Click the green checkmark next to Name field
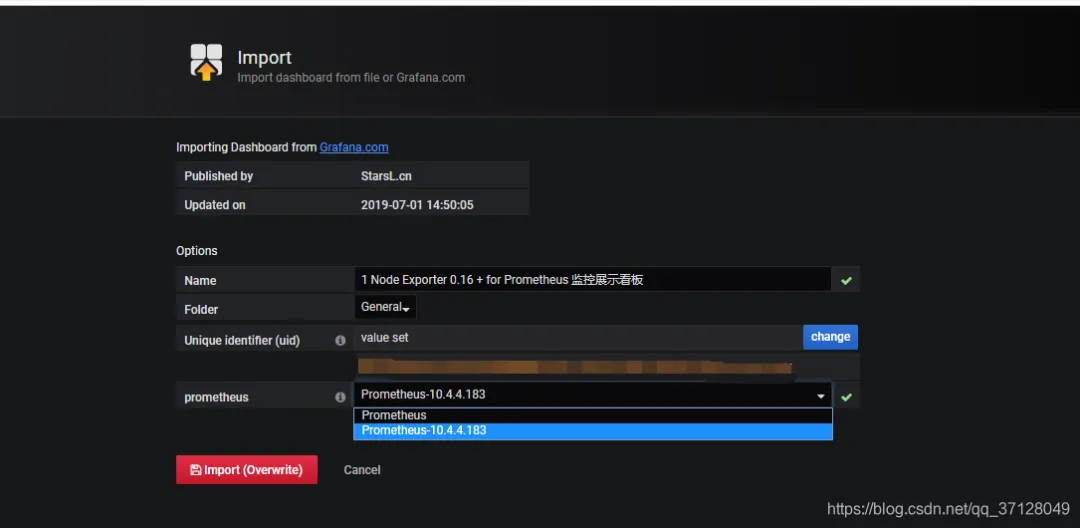Viewport: 1080px width, 528px height. pos(847,280)
